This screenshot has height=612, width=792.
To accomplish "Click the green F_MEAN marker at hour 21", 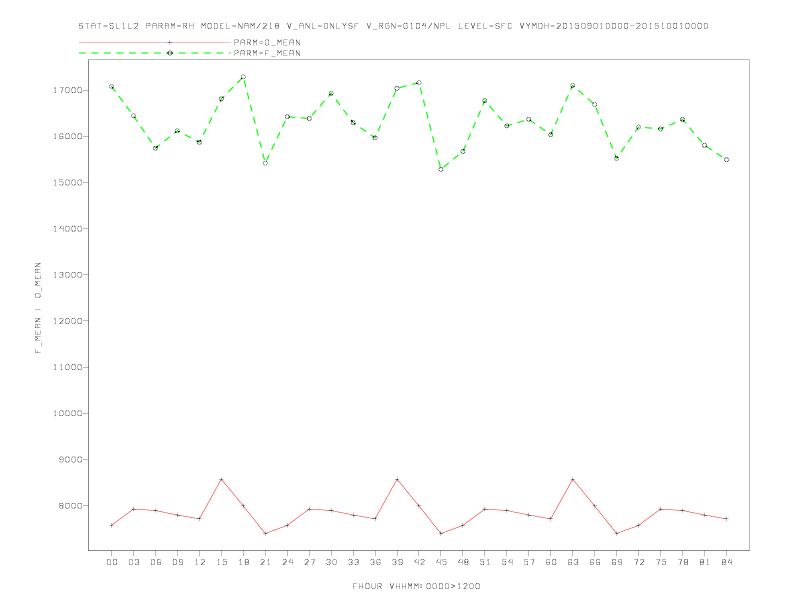I will point(265,163).
